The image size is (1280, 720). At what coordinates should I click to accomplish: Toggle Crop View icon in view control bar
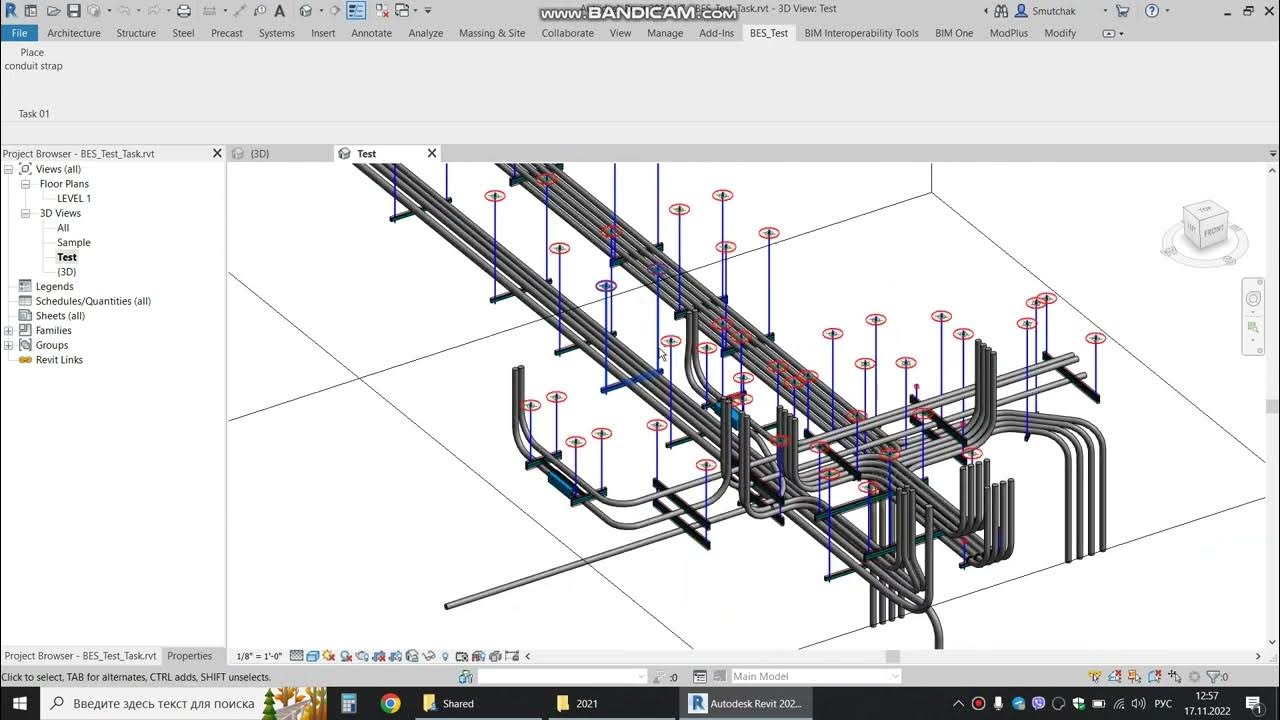378,657
